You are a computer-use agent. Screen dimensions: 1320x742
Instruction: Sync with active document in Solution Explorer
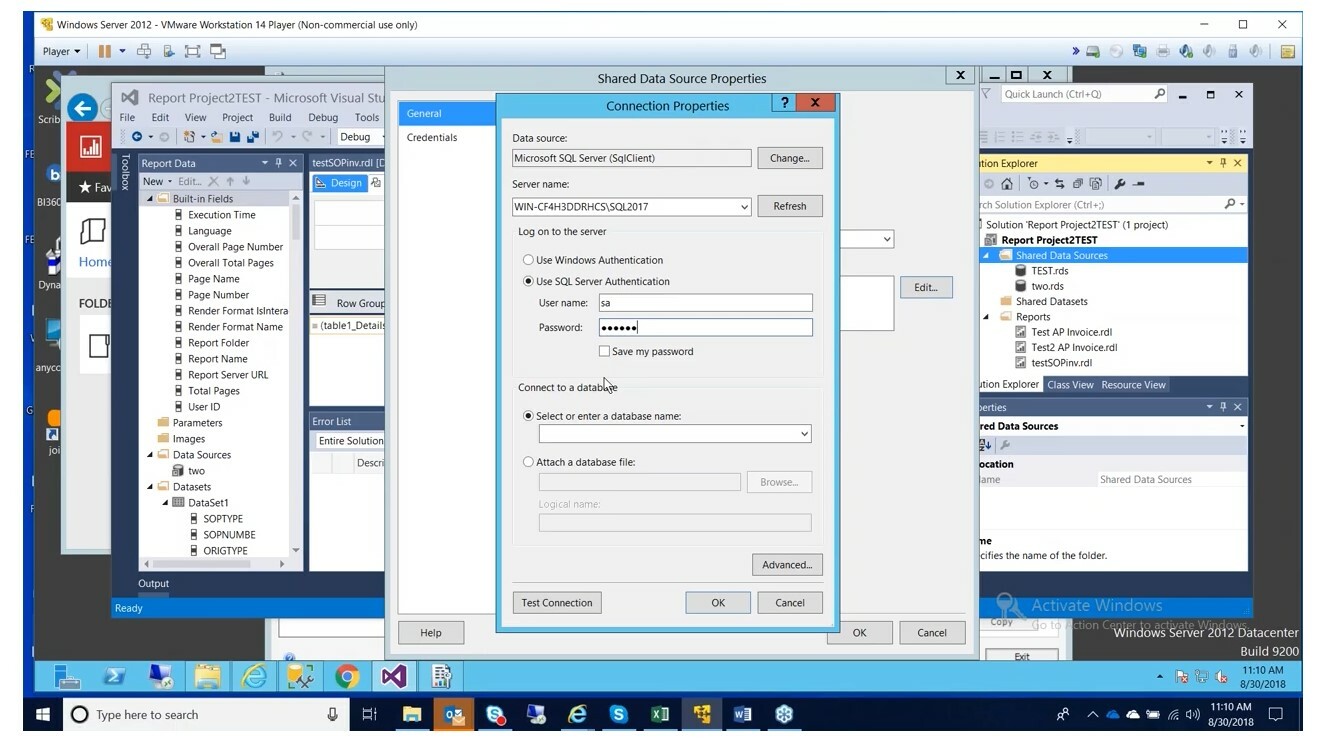point(1060,183)
